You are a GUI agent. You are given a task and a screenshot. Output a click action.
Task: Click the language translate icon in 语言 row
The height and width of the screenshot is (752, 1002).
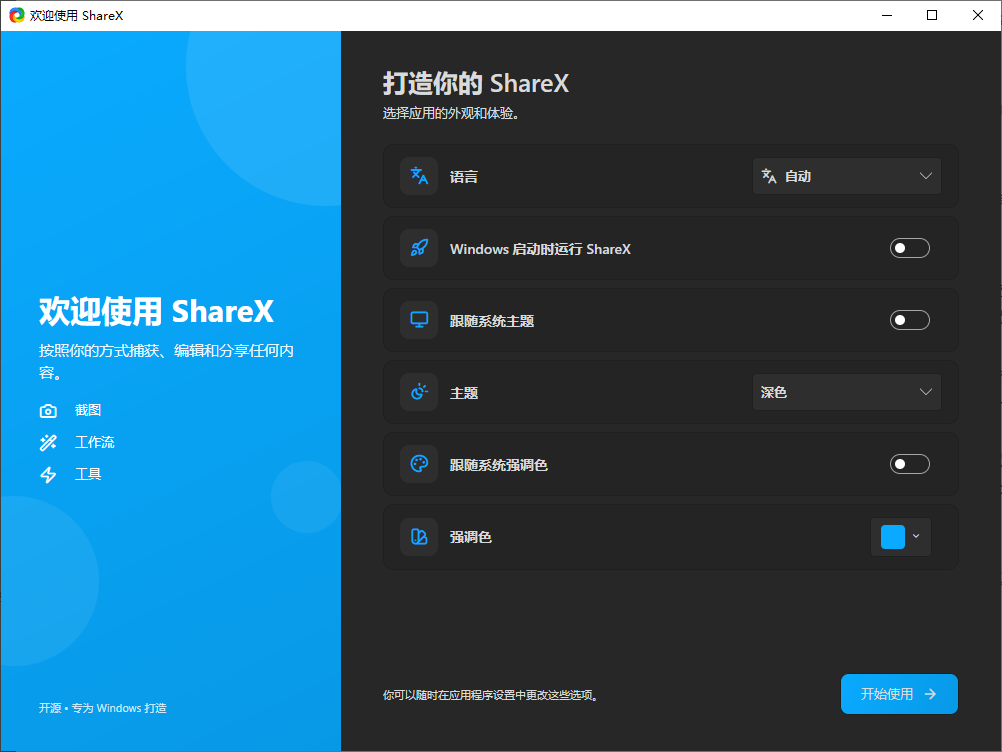(x=419, y=176)
